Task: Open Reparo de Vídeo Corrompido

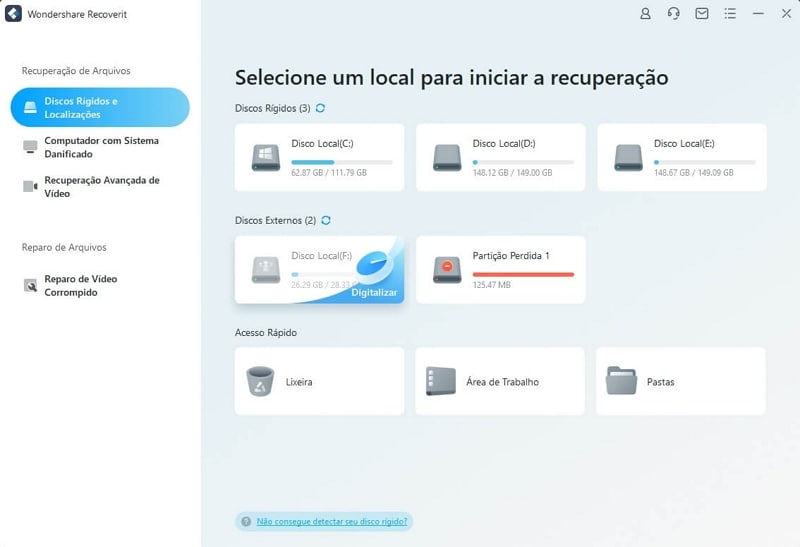Action: pyautogui.click(x=100, y=285)
